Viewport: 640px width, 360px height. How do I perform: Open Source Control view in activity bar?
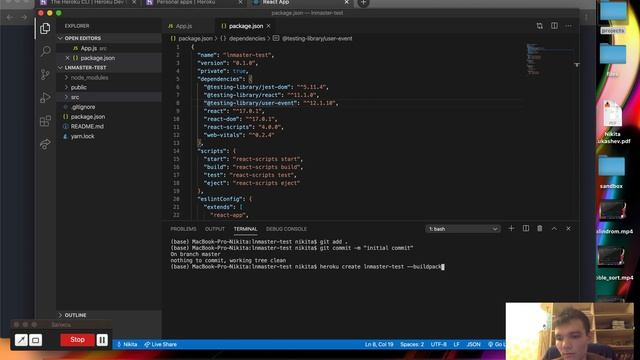coord(45,74)
